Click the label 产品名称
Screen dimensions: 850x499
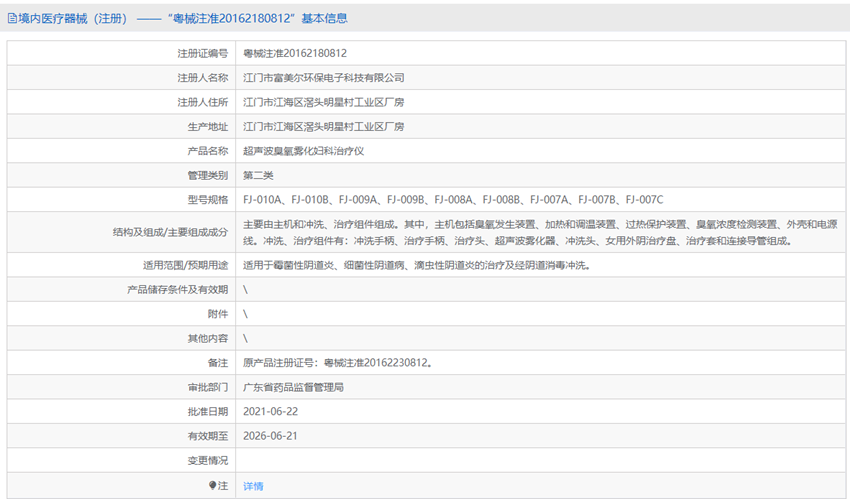[208, 151]
